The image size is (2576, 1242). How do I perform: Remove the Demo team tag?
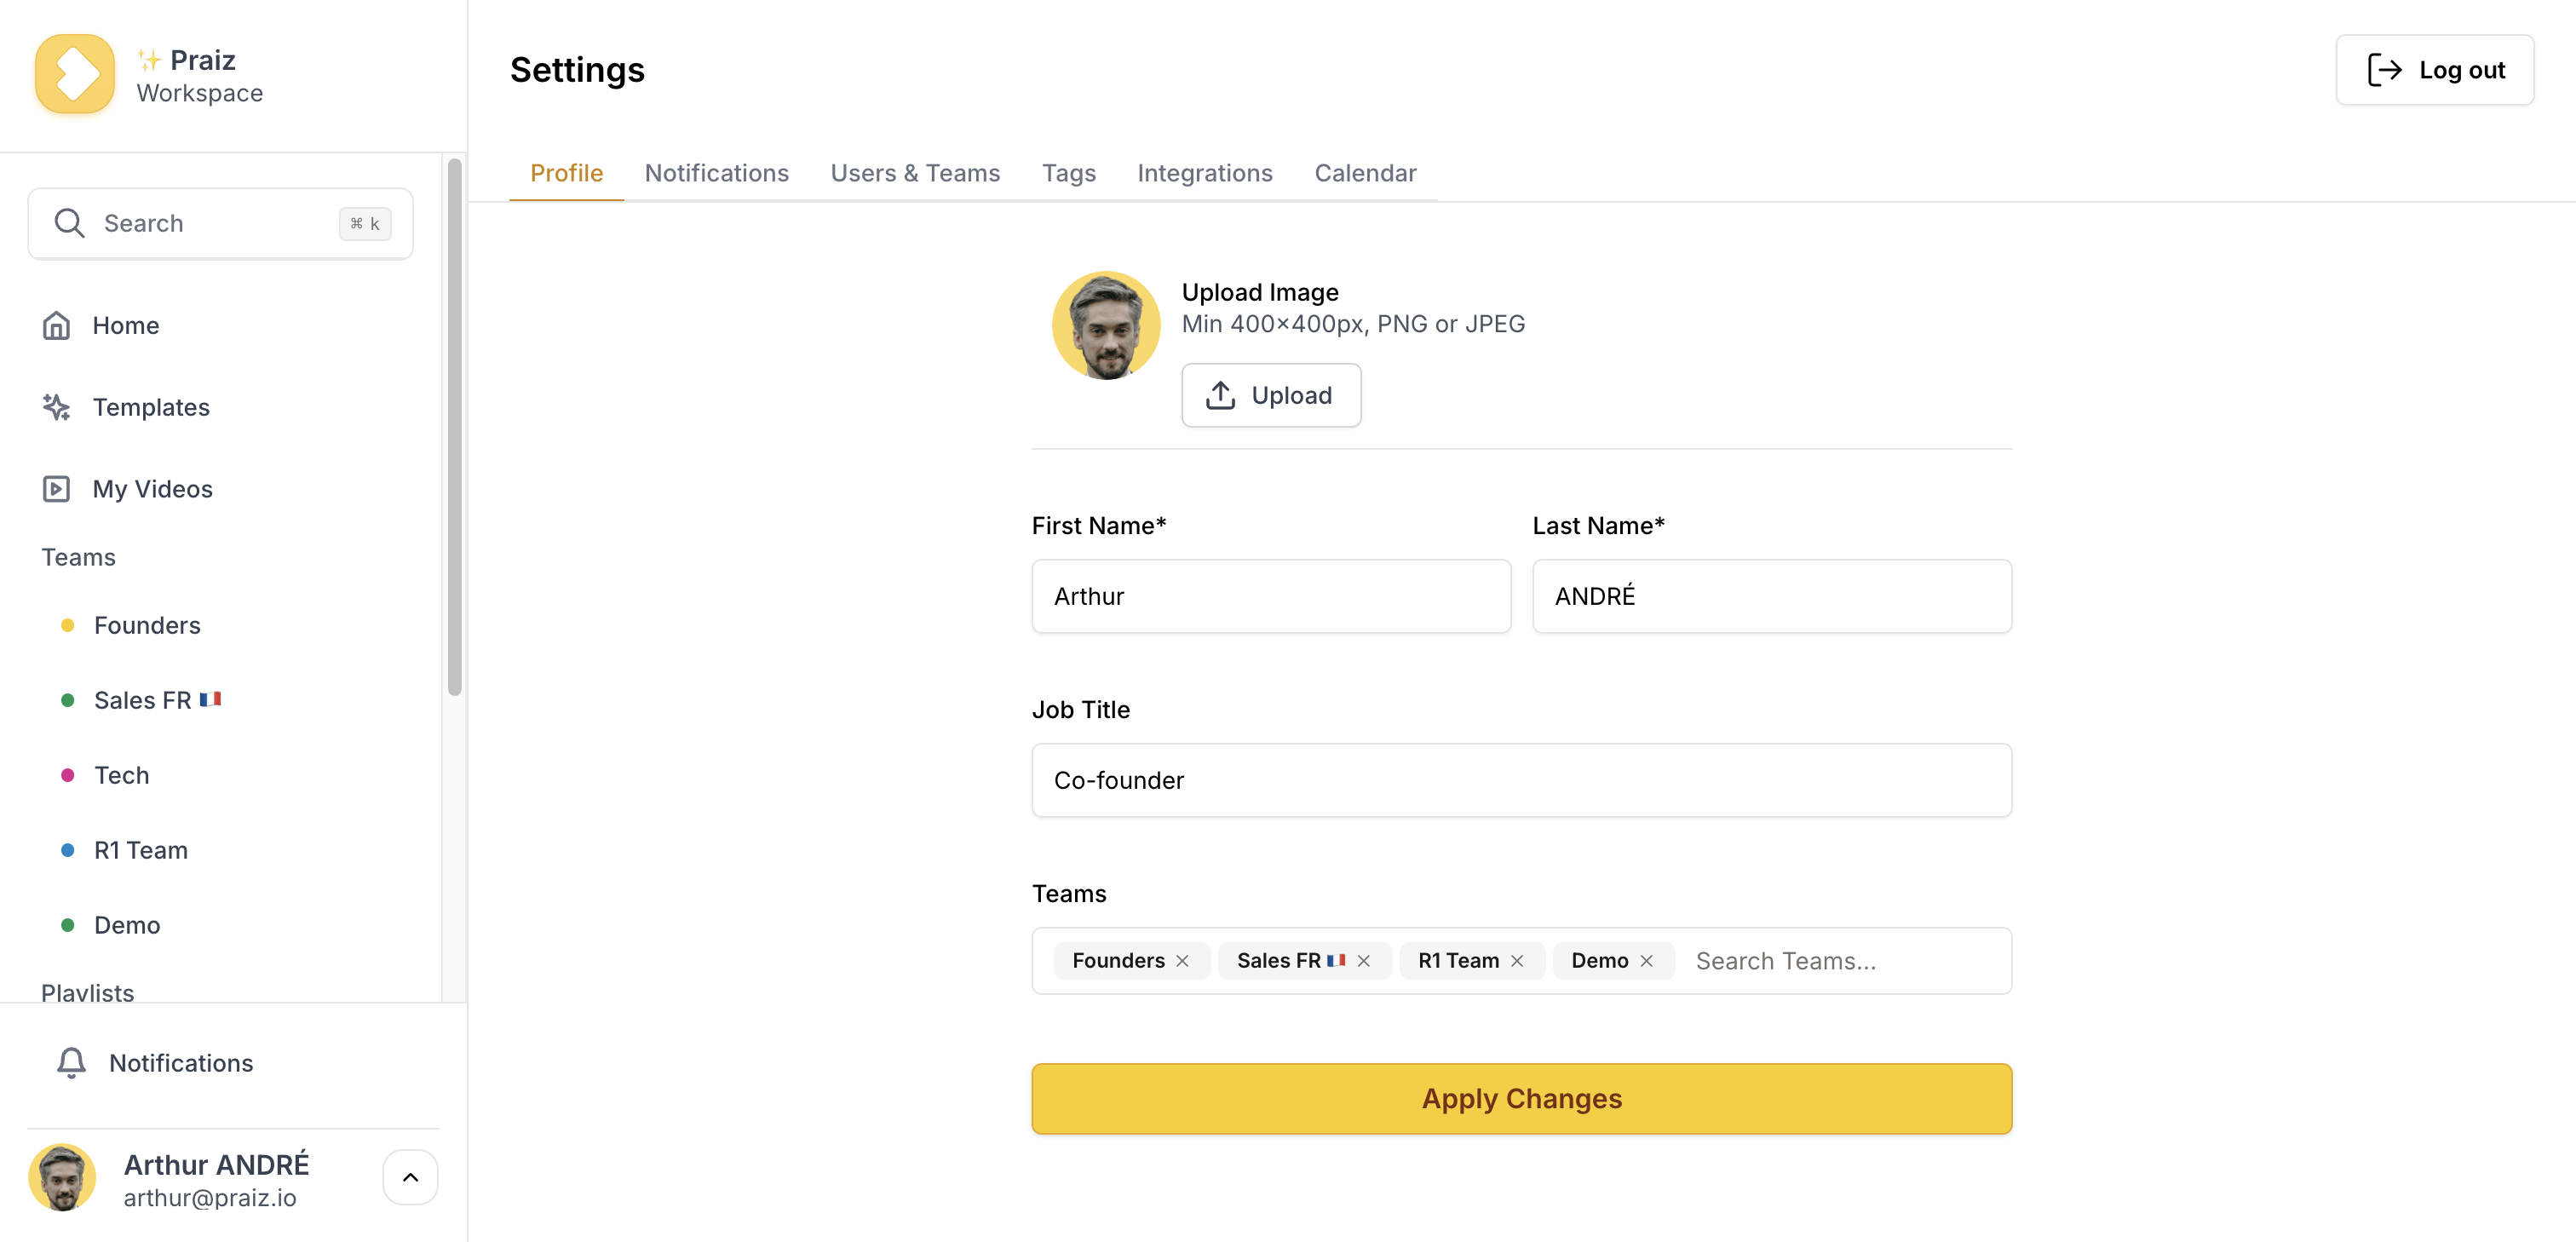(x=1646, y=961)
